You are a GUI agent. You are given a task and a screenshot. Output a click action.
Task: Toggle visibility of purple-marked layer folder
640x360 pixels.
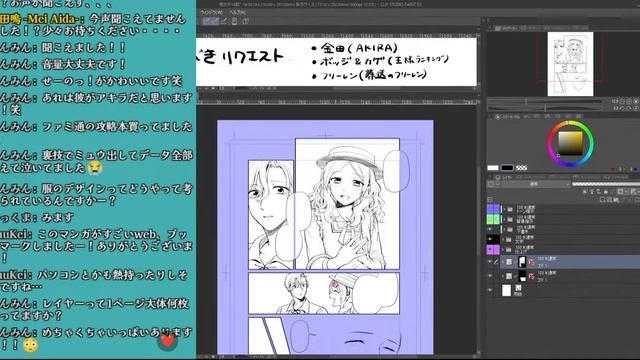tap(490, 249)
